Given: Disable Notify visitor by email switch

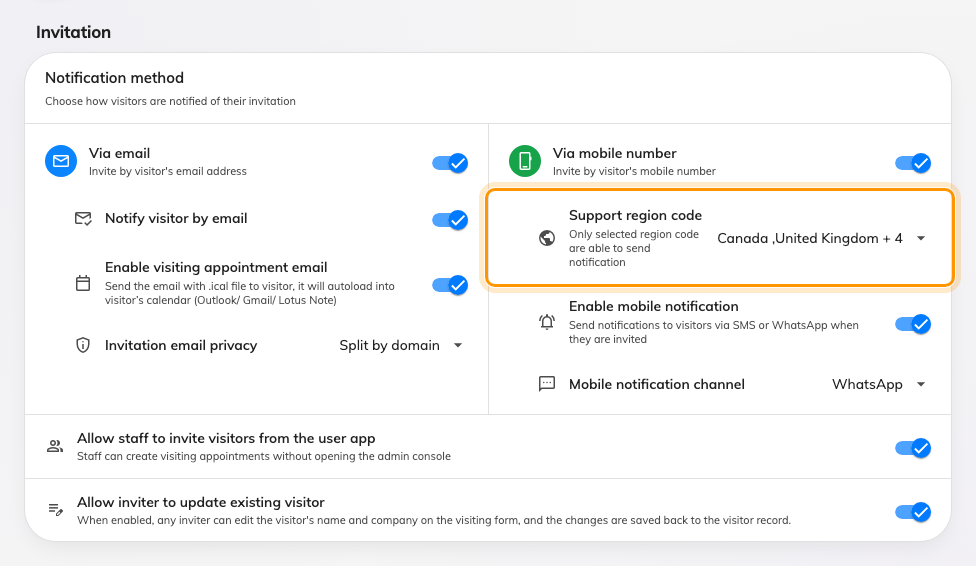Looking at the screenshot, I should pos(450,220).
